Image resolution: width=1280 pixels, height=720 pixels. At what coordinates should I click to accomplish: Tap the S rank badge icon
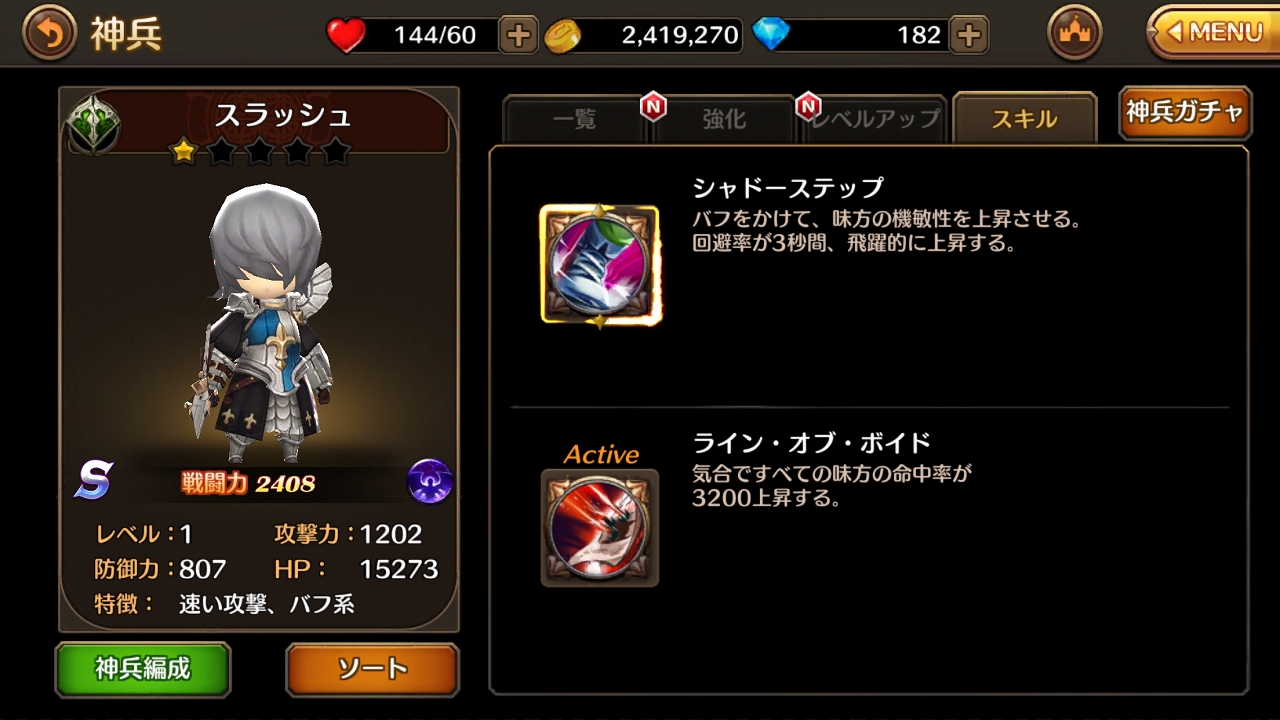click(x=93, y=482)
